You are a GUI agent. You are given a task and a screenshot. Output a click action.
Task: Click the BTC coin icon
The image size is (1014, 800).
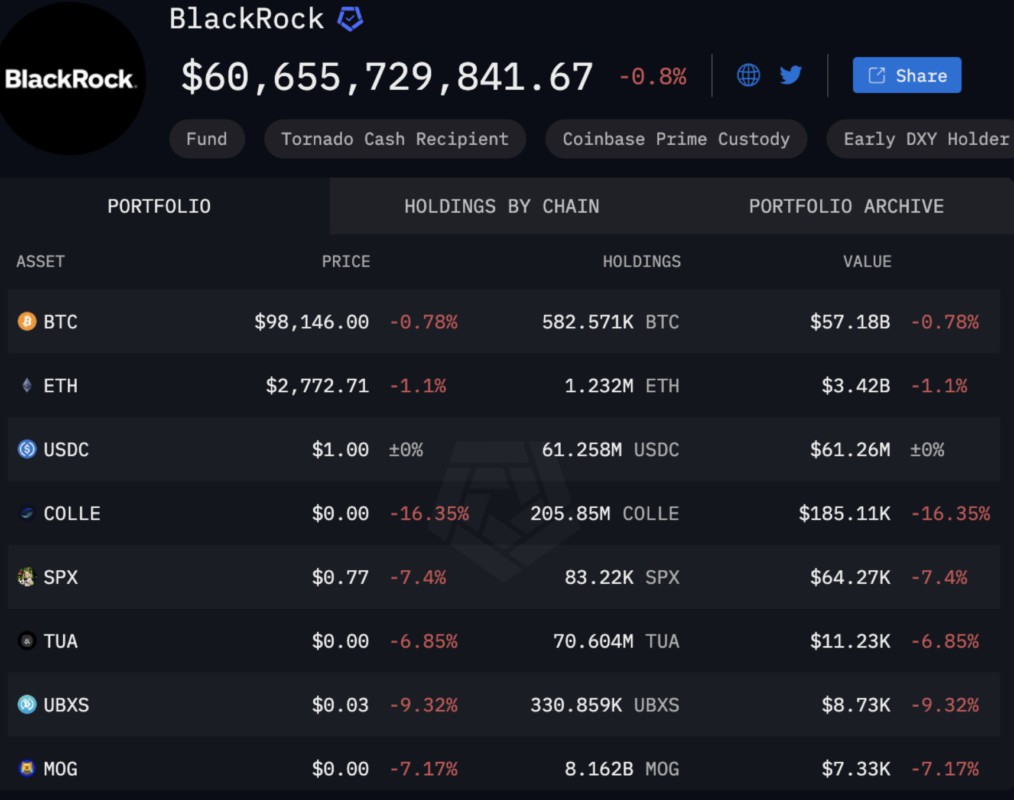click(27, 321)
